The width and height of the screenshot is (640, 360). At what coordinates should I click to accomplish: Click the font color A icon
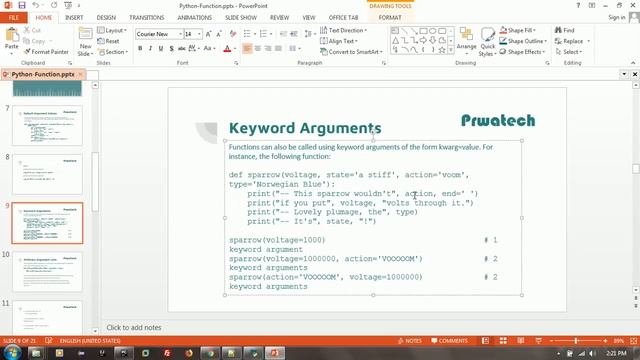click(227, 49)
